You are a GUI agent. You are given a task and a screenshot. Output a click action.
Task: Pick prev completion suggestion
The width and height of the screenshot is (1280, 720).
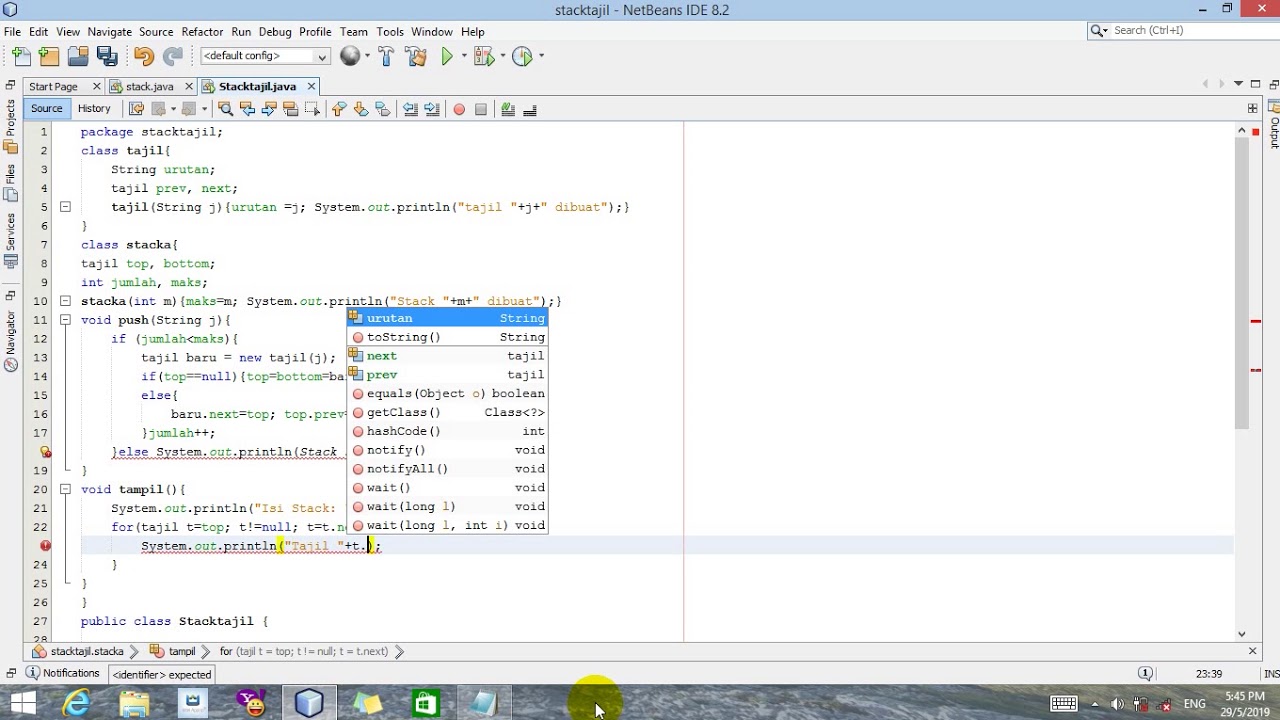[447, 375]
